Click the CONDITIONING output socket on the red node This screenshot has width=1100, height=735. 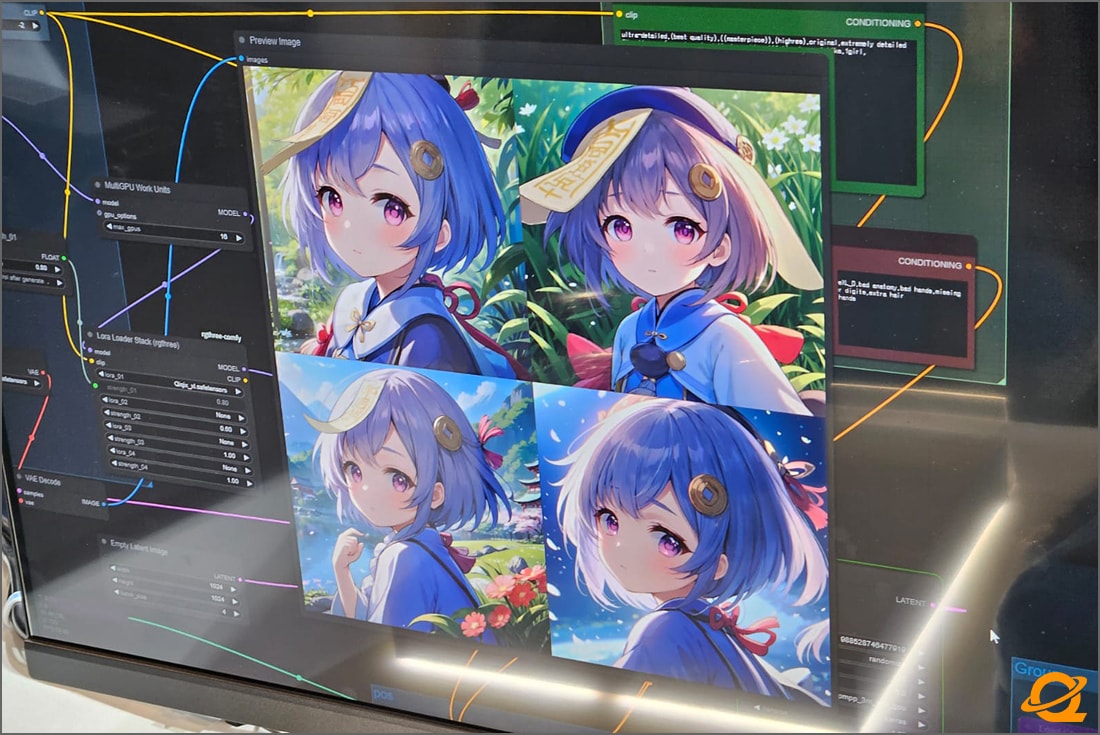coord(969,266)
